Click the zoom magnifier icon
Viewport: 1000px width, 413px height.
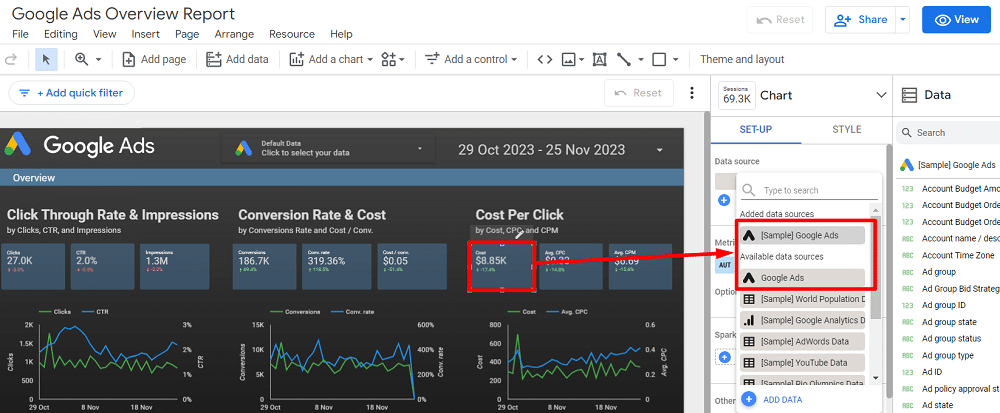click(x=81, y=59)
